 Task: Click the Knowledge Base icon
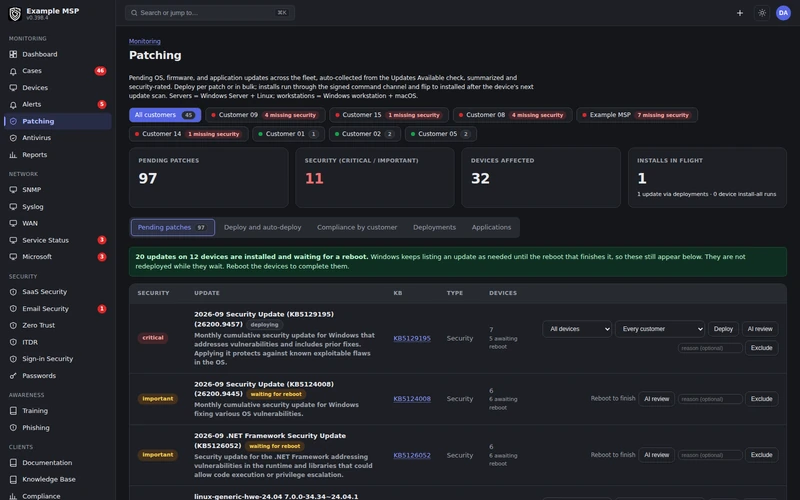[x=13, y=480]
